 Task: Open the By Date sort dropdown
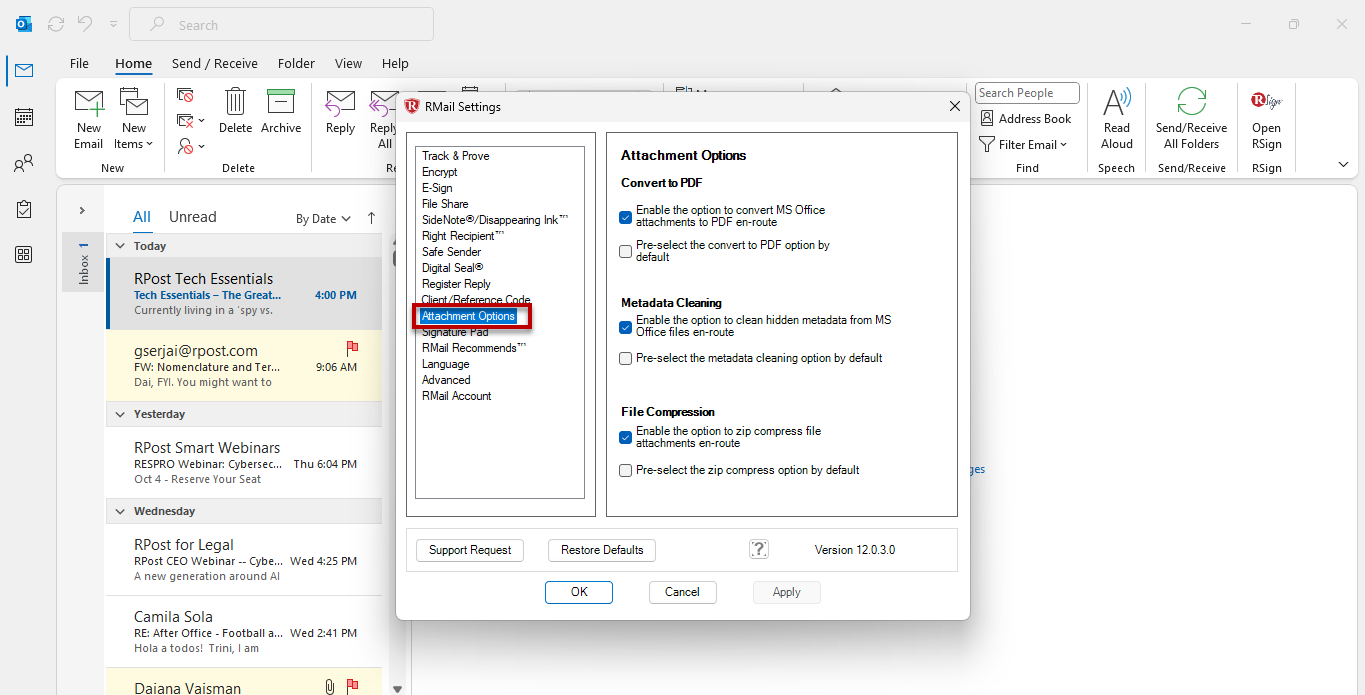(323, 218)
